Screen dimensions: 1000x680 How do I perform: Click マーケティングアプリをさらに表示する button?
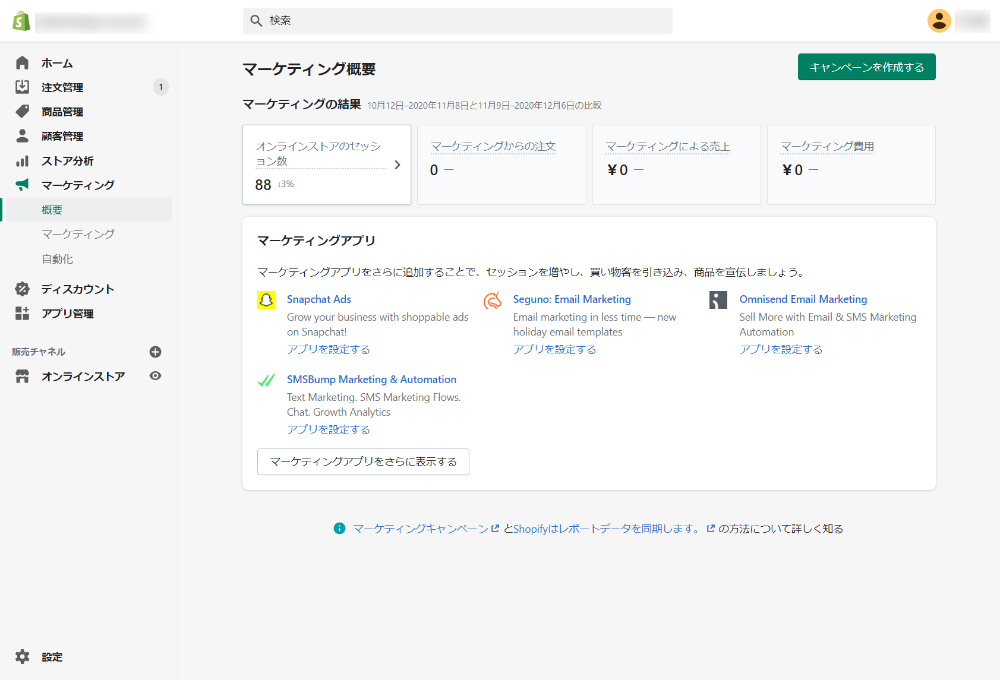[x=363, y=462]
